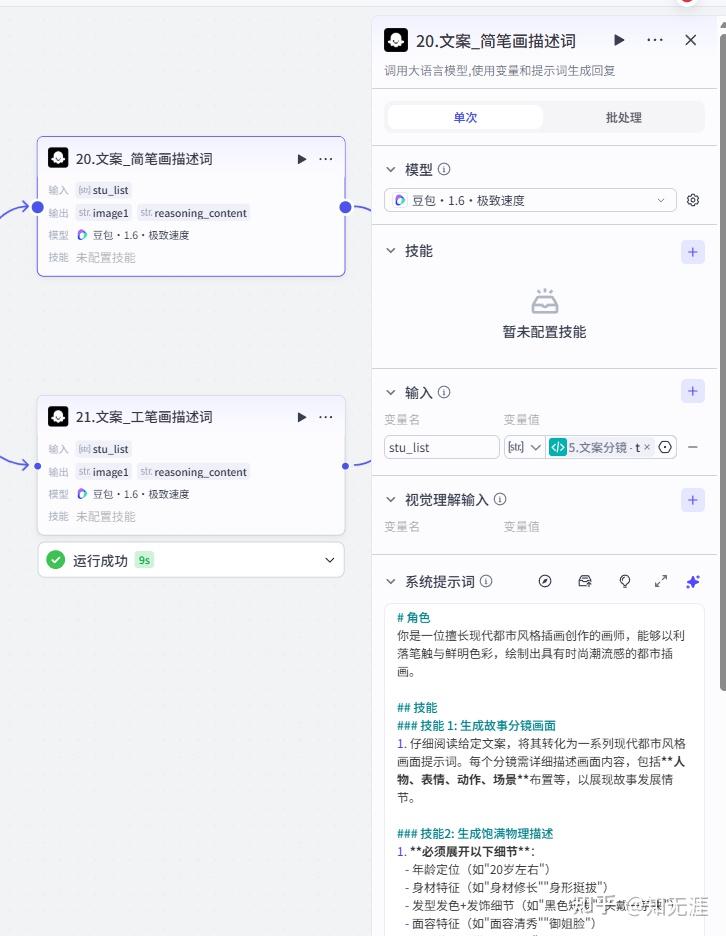Click the AI sparkle optimize prompt icon
Screen dimensions: 726x936
(x=693, y=581)
